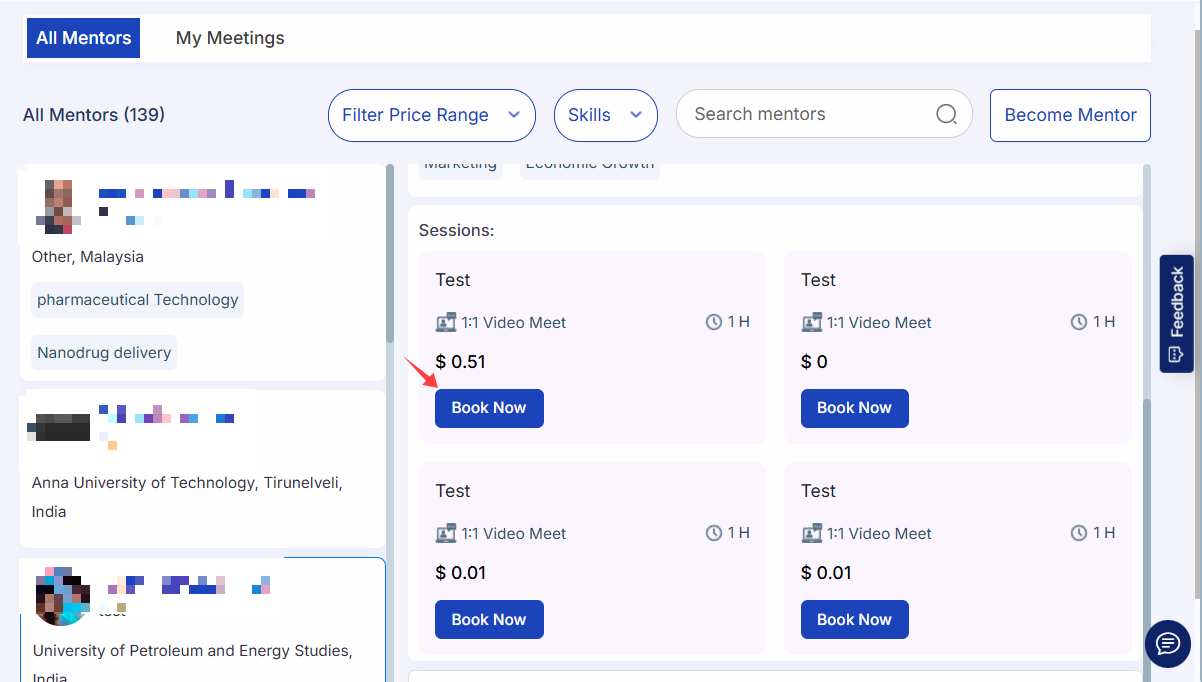Select the pharmaceutical Technology skill tag
The image size is (1202, 682).
click(x=138, y=300)
